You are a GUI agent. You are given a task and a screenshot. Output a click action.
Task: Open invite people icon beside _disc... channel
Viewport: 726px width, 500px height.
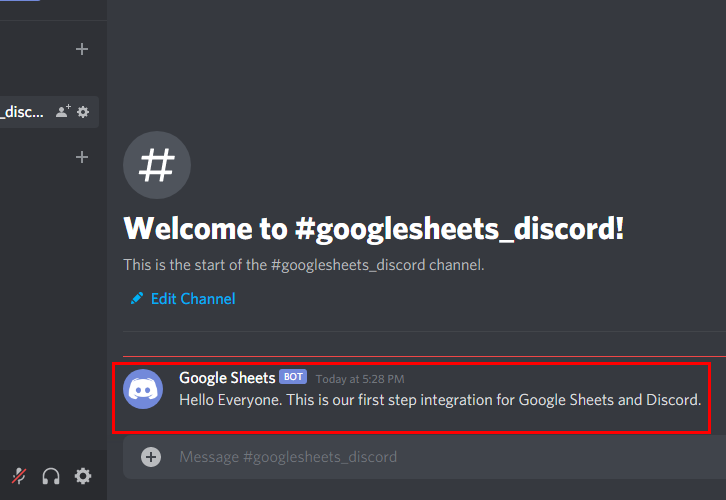click(63, 112)
